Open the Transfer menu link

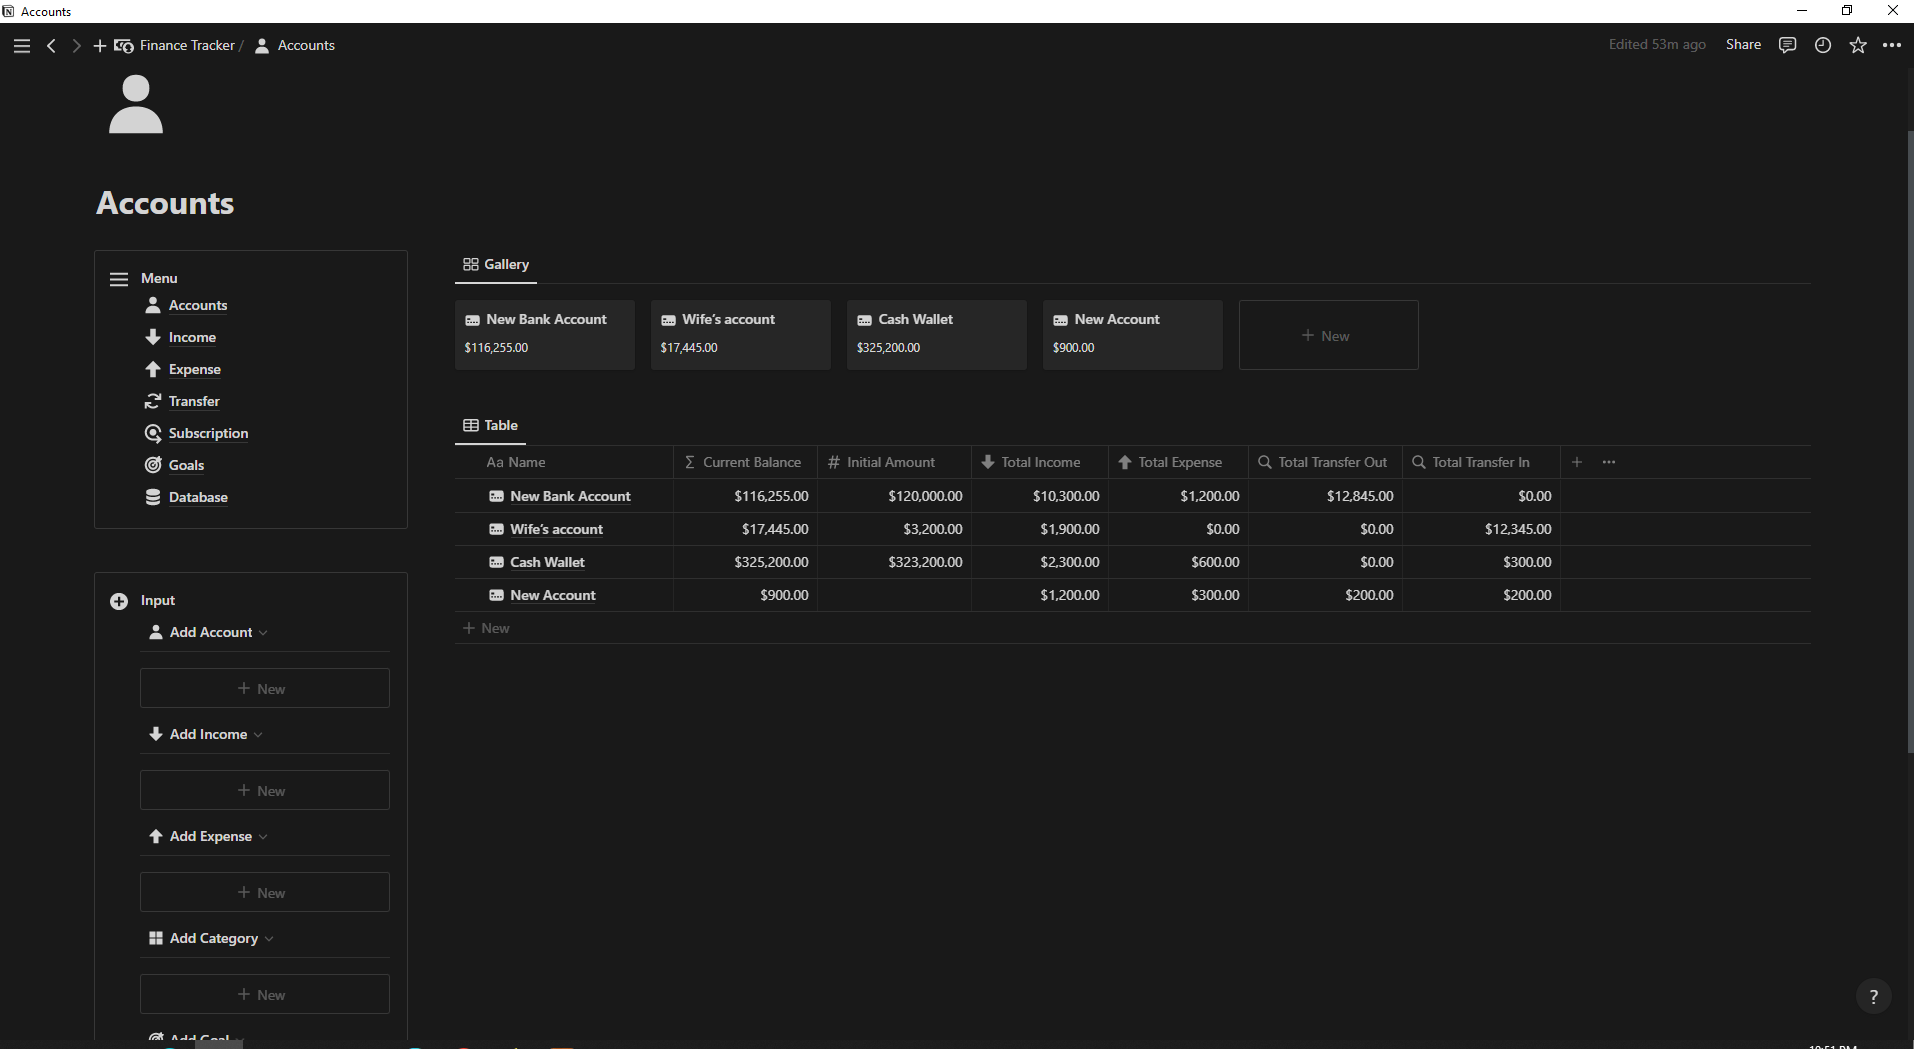(194, 402)
